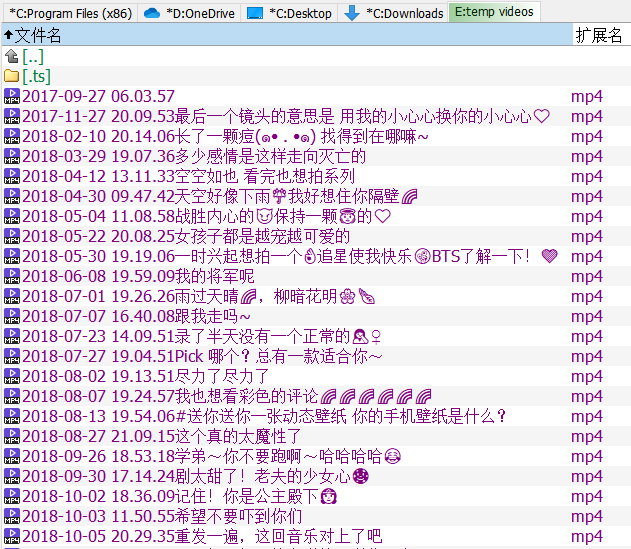Click the MP4 icon of 2017-09-27 06.03.57
The image size is (631, 549).
pos(12,97)
